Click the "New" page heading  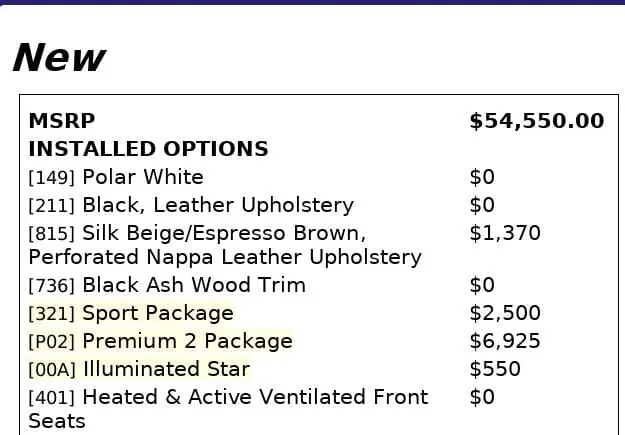[x=58, y=58]
